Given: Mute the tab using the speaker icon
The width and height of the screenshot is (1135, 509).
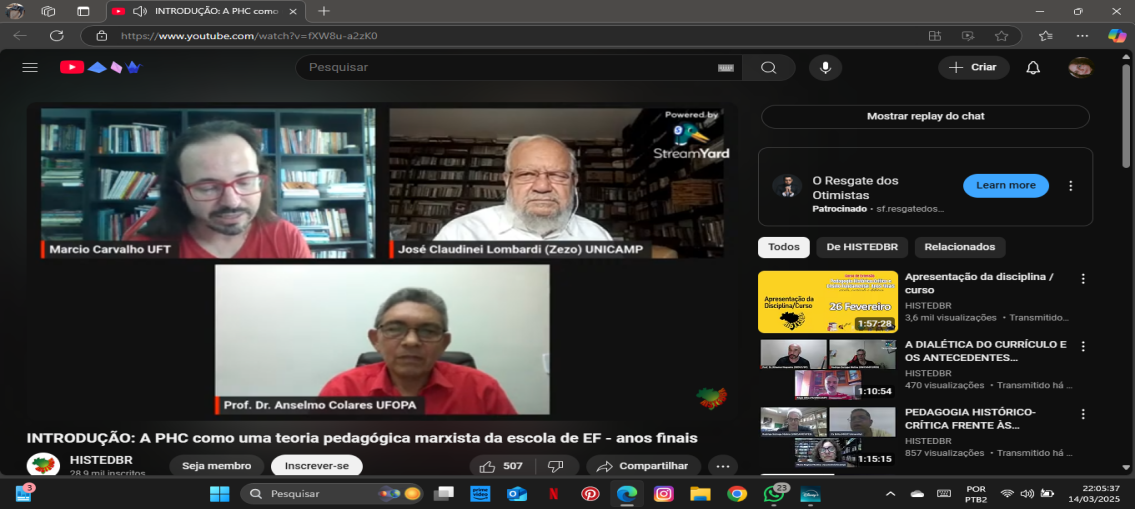Looking at the screenshot, I should [x=139, y=11].
